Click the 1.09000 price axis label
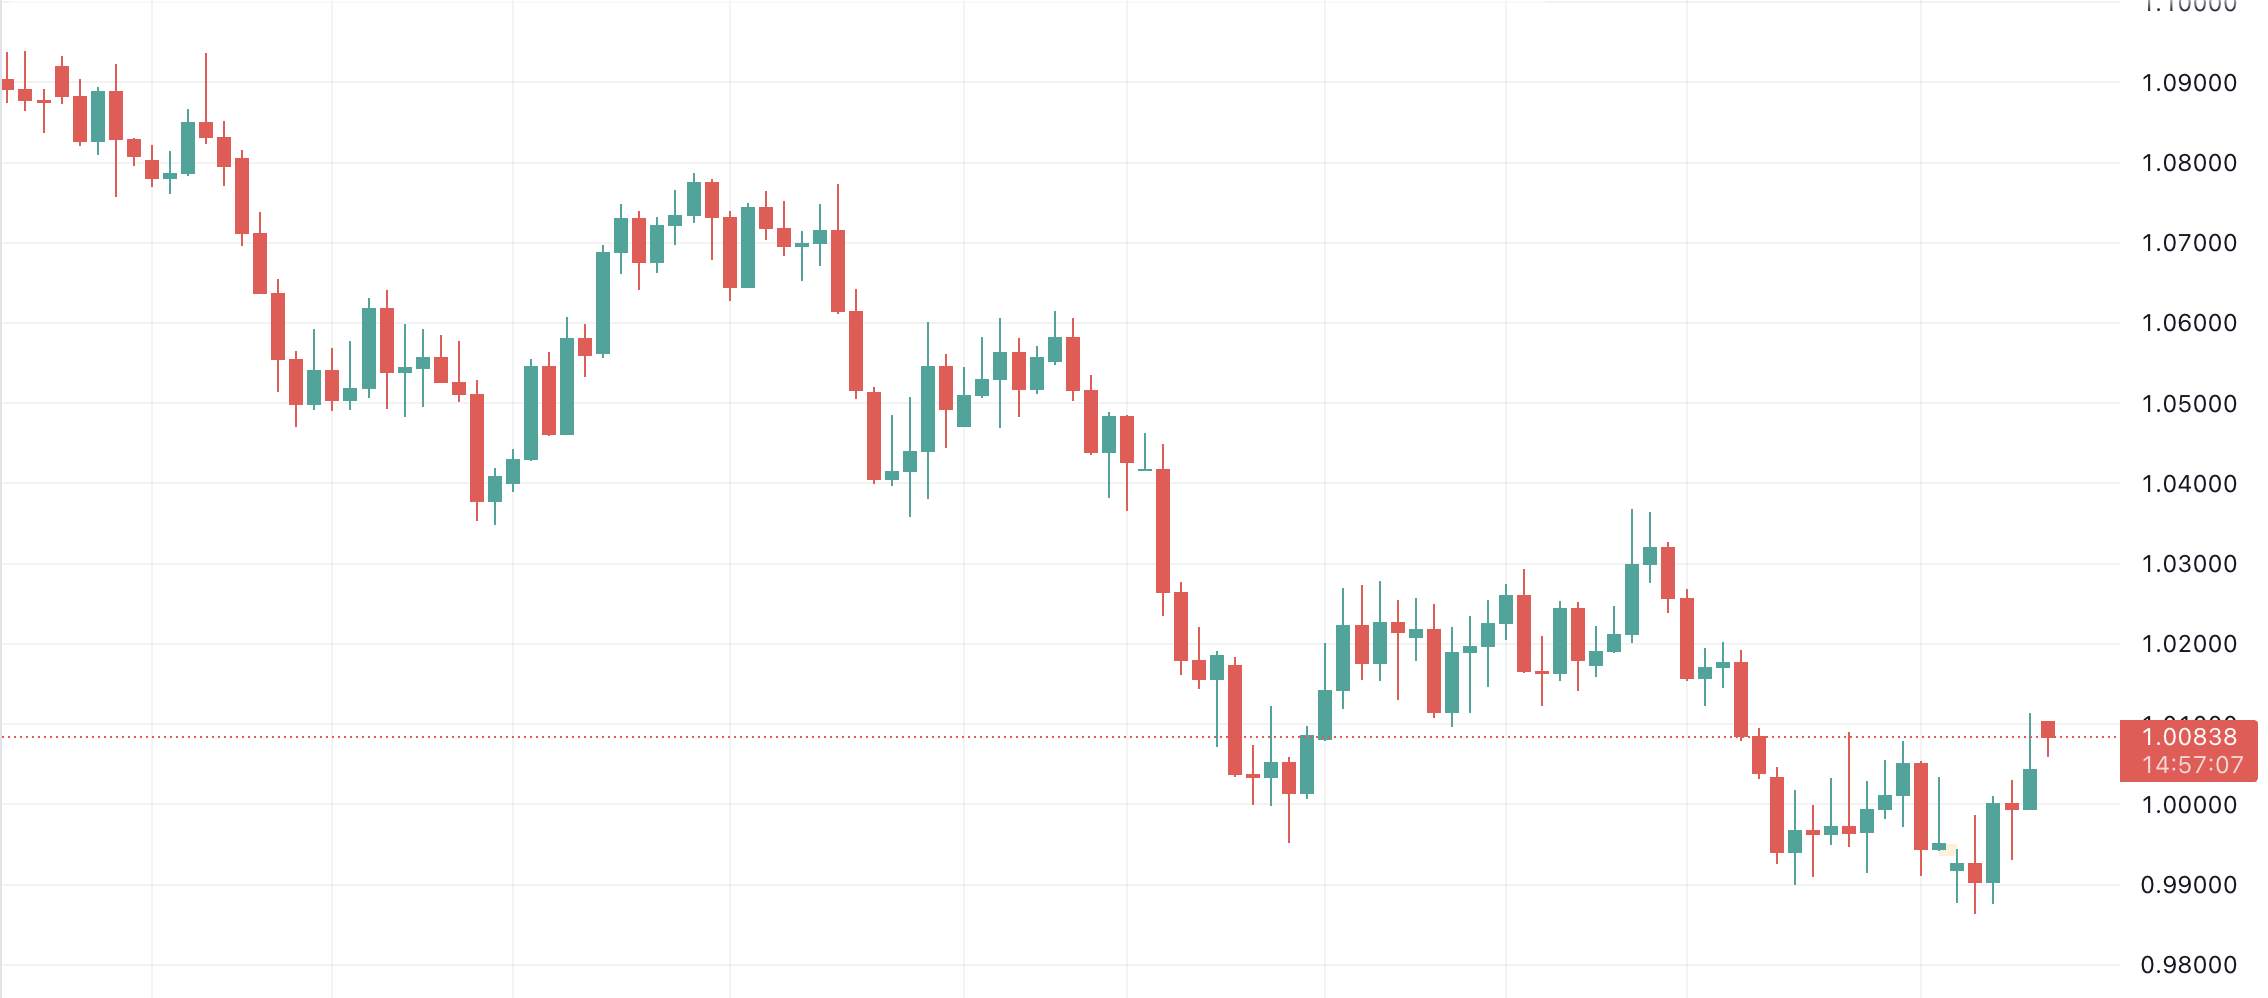The image size is (2268, 998). (x=2188, y=83)
